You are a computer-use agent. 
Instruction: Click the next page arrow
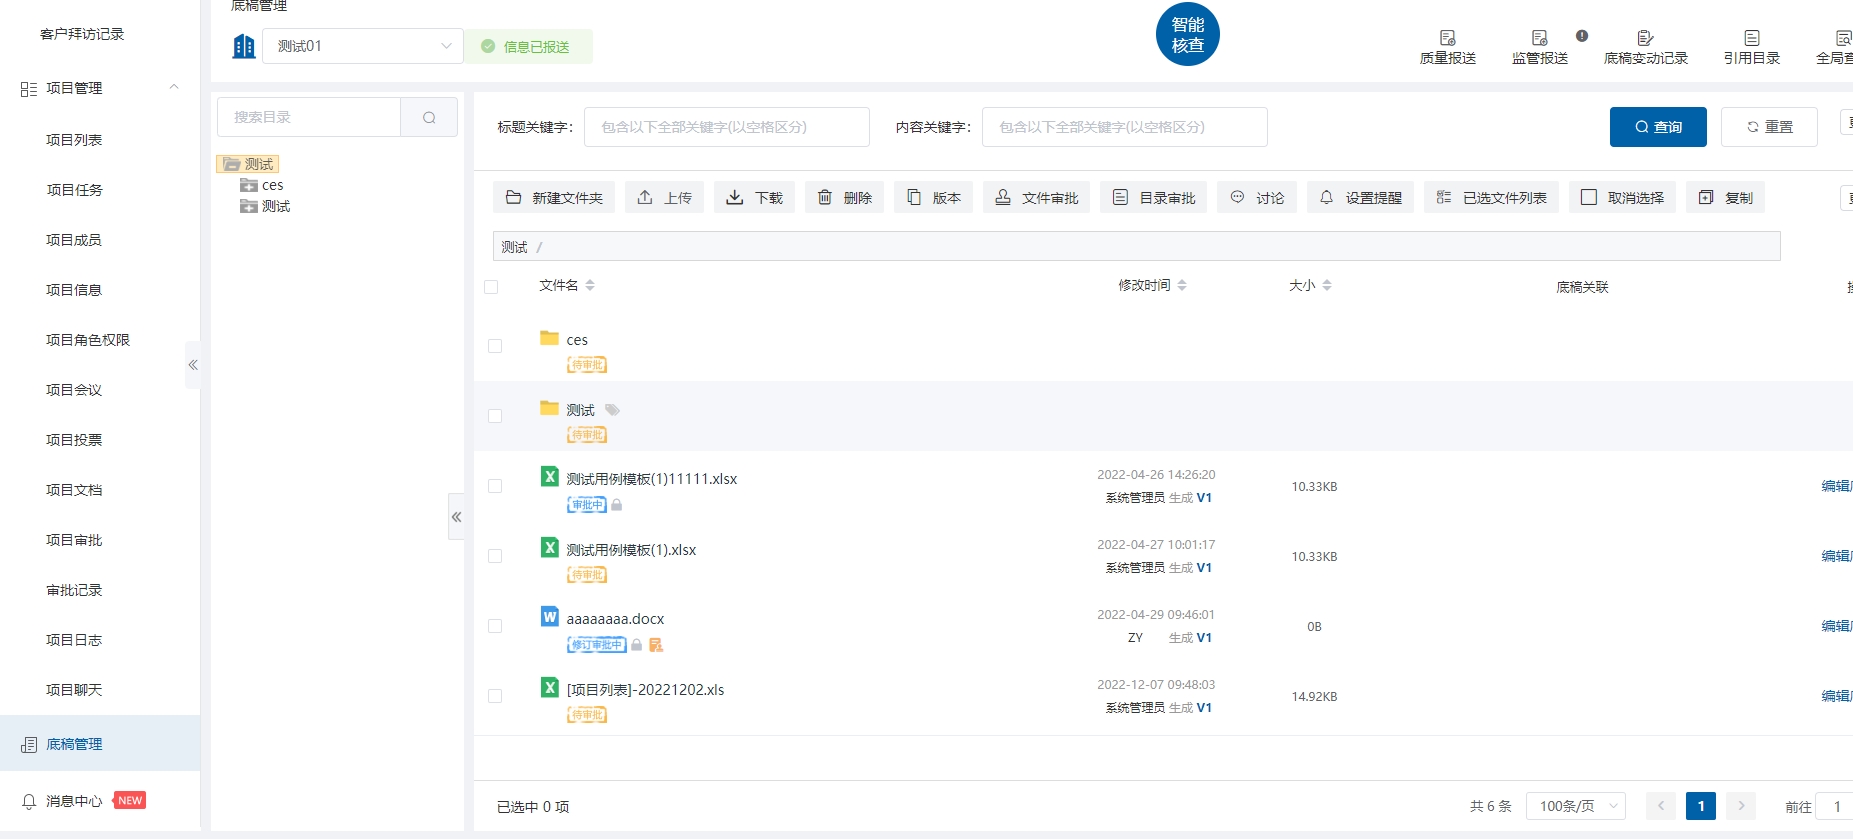(1741, 806)
